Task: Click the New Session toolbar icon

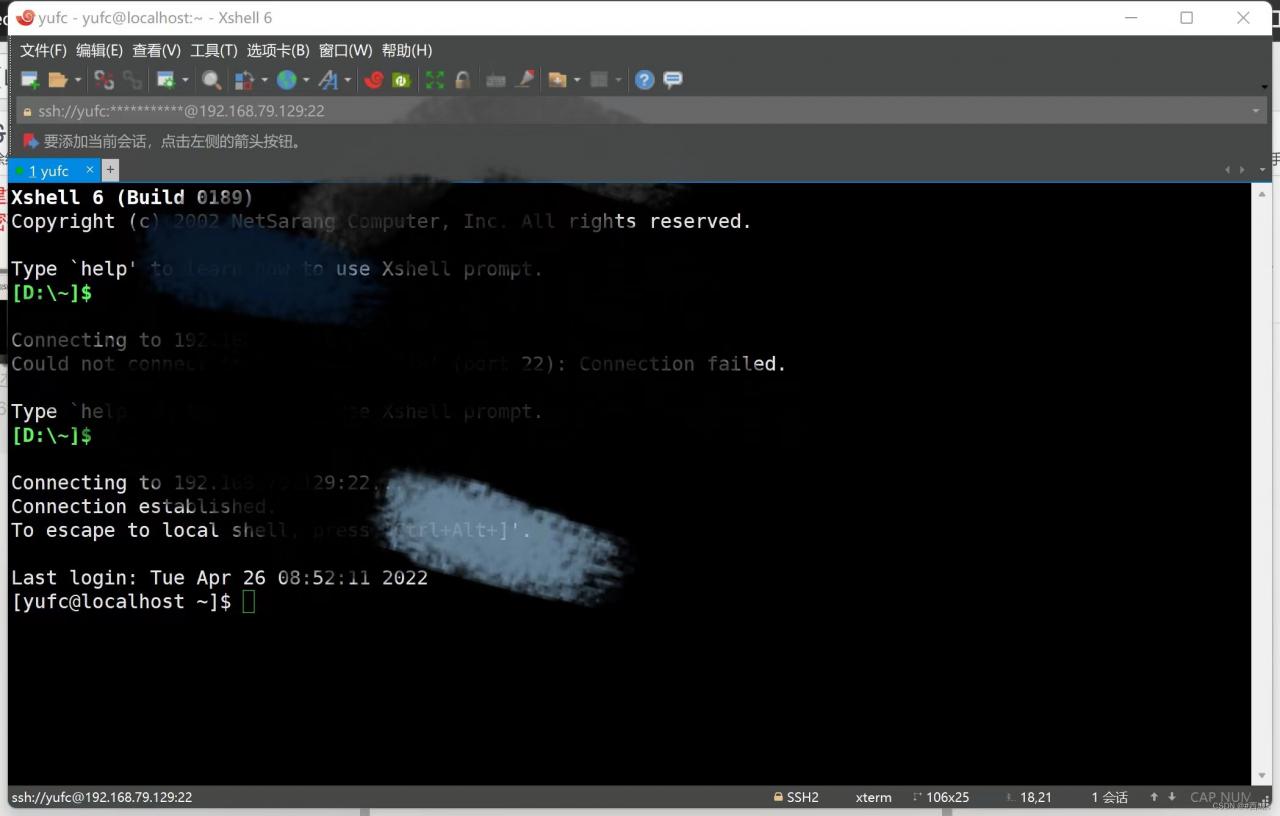Action: tap(30, 80)
